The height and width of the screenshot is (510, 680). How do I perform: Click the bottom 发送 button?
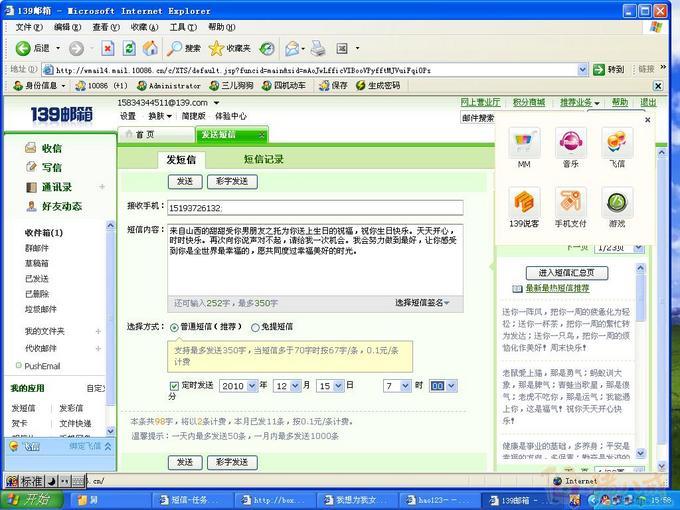click(185, 462)
